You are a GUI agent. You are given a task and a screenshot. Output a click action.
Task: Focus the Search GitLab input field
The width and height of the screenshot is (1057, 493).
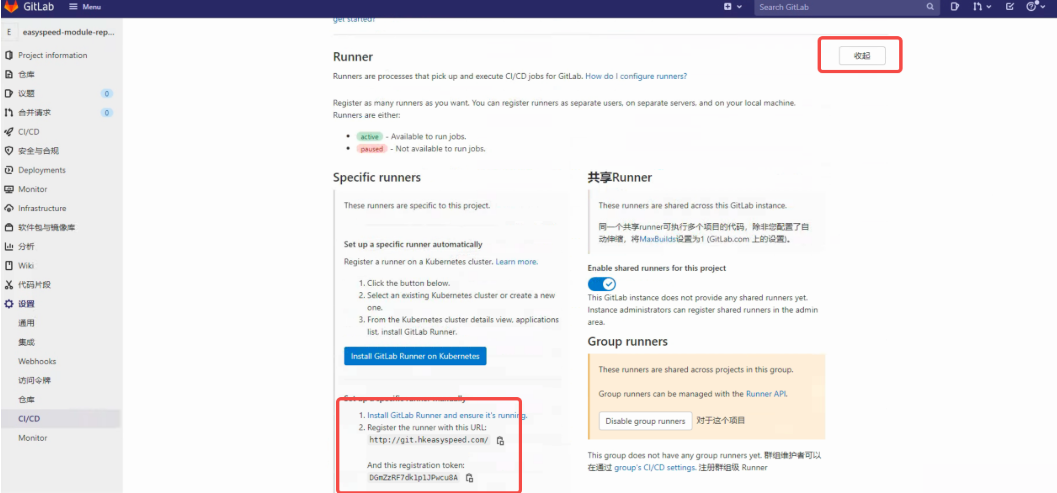(x=839, y=7)
